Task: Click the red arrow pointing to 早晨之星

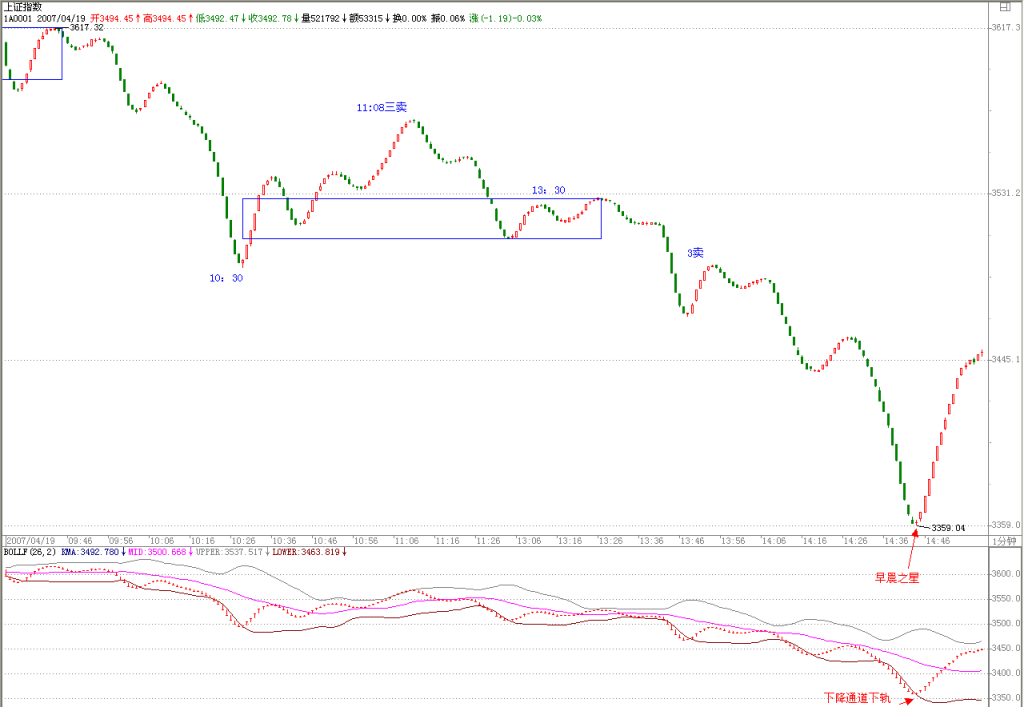Action: coord(912,548)
